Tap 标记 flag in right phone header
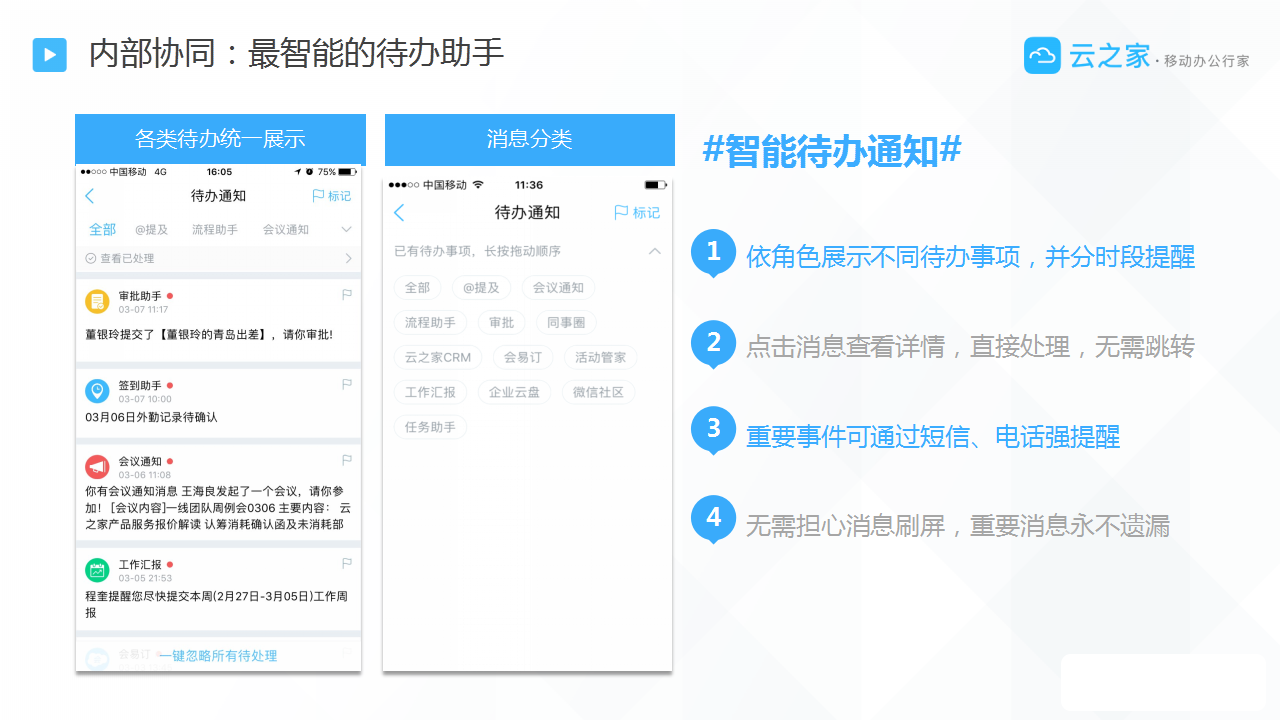1280x720 pixels. [636, 212]
